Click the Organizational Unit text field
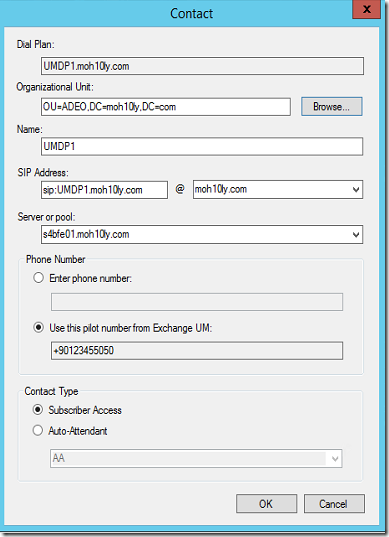389x537 pixels. click(166, 107)
